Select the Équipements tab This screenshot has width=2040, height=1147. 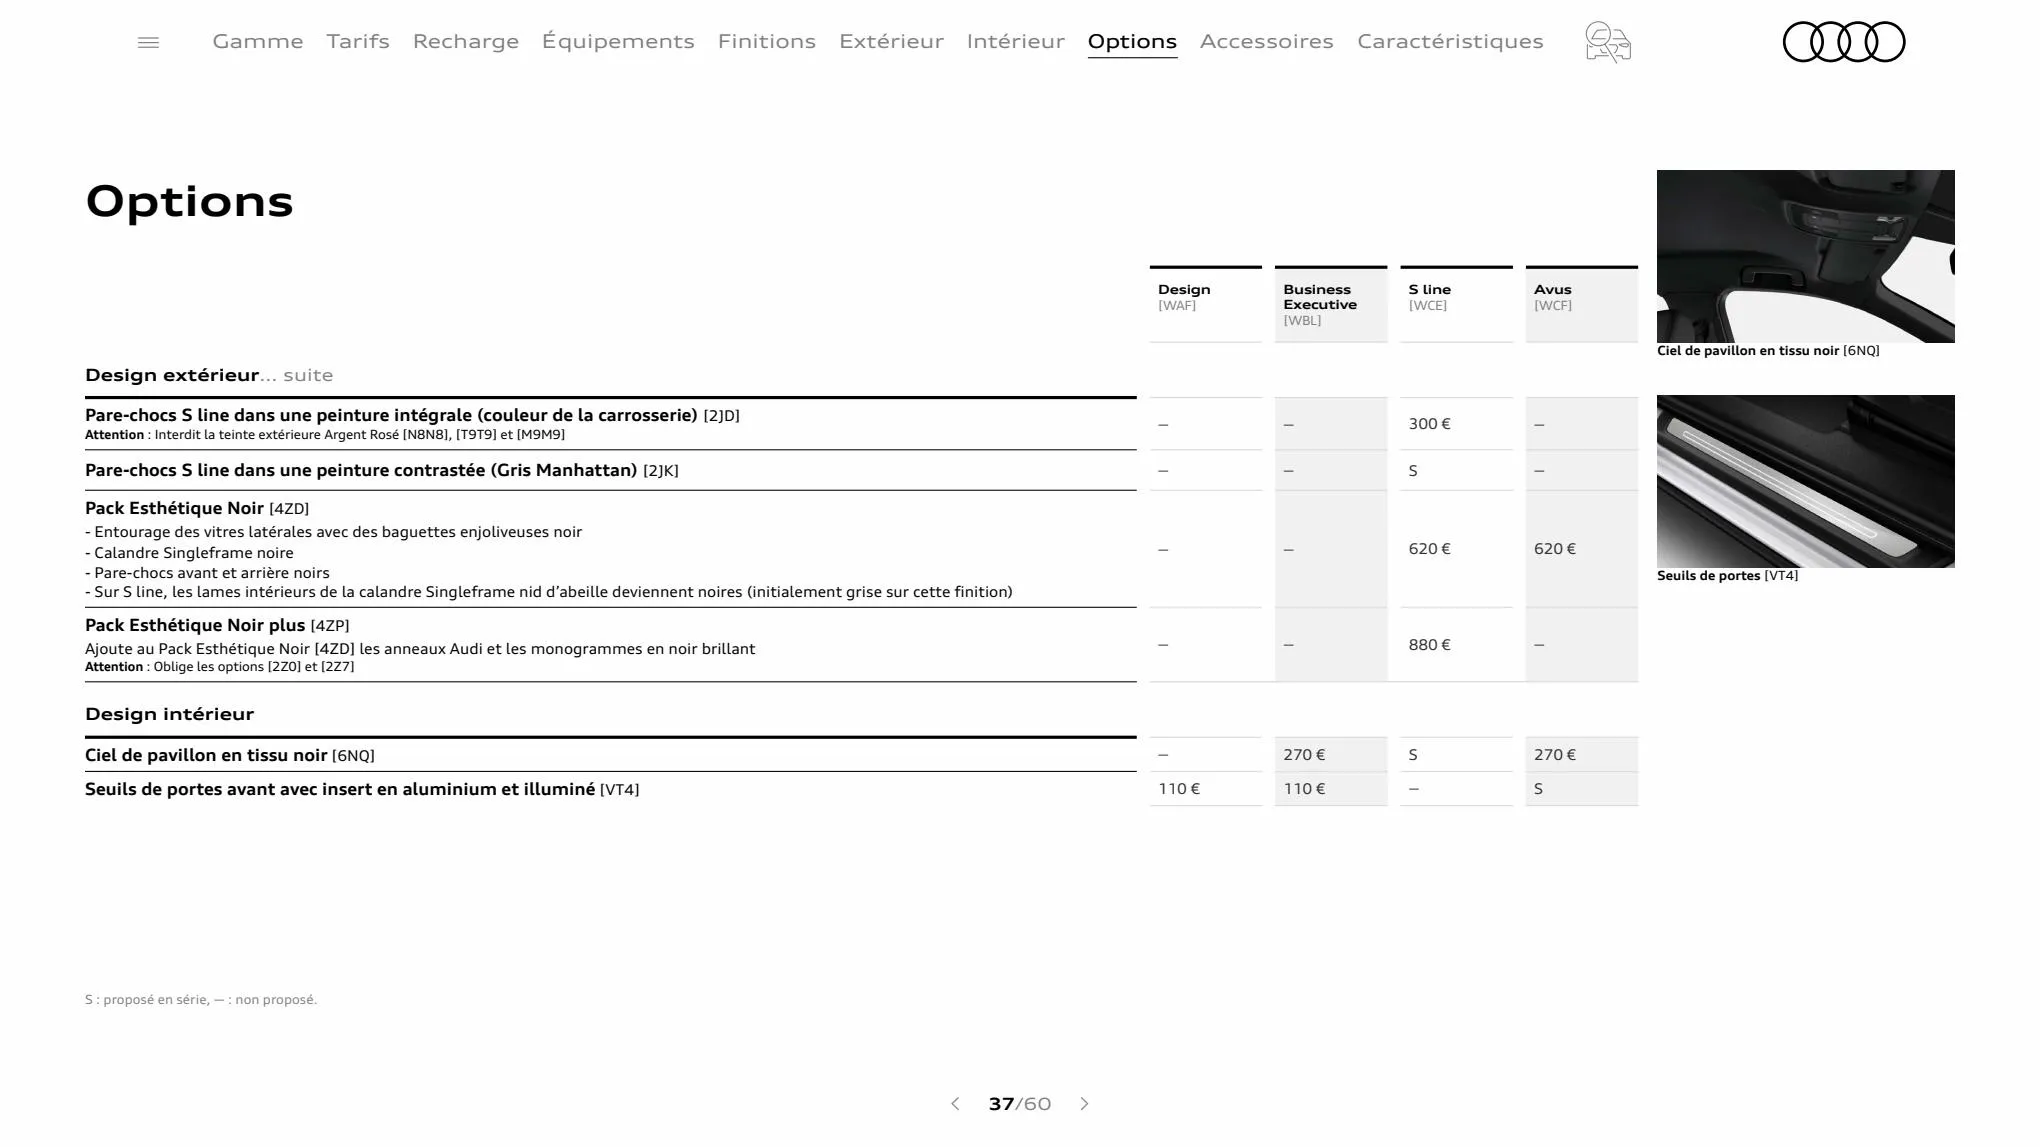click(x=618, y=41)
